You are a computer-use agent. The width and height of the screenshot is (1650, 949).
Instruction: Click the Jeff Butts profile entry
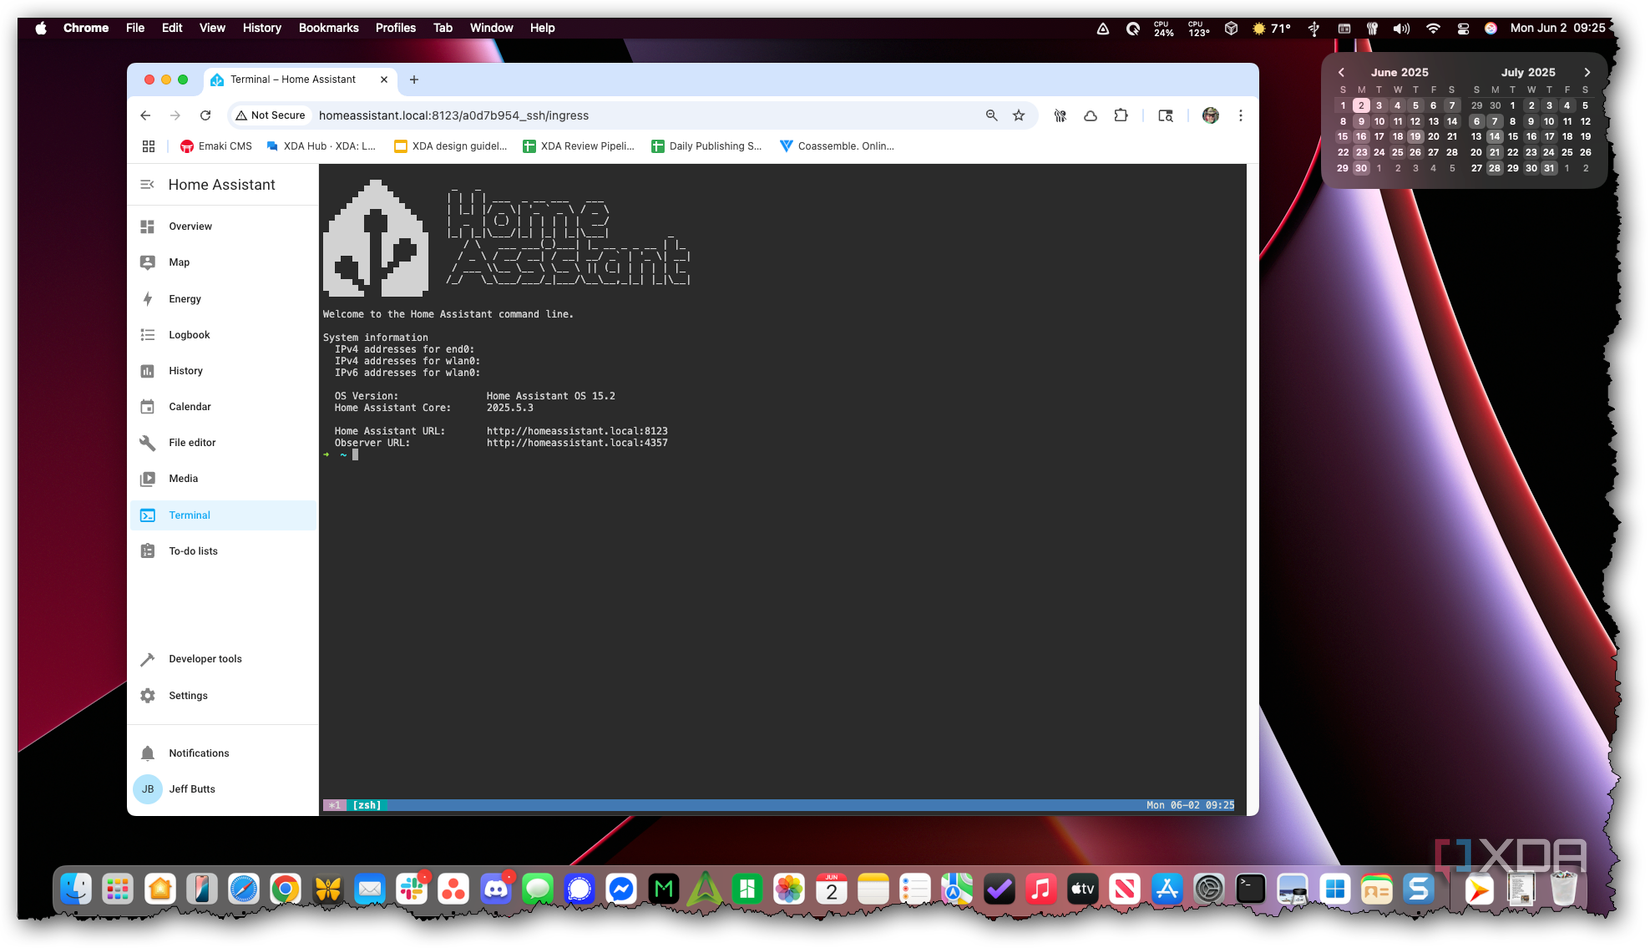(x=191, y=788)
